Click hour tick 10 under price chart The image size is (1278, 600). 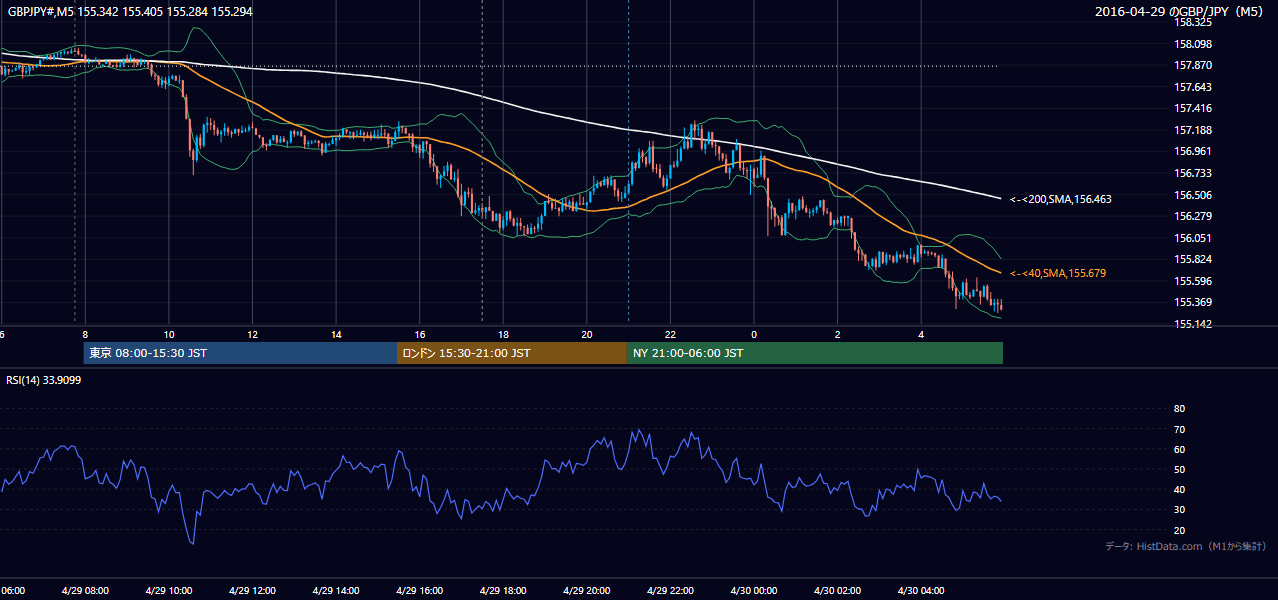[169, 334]
